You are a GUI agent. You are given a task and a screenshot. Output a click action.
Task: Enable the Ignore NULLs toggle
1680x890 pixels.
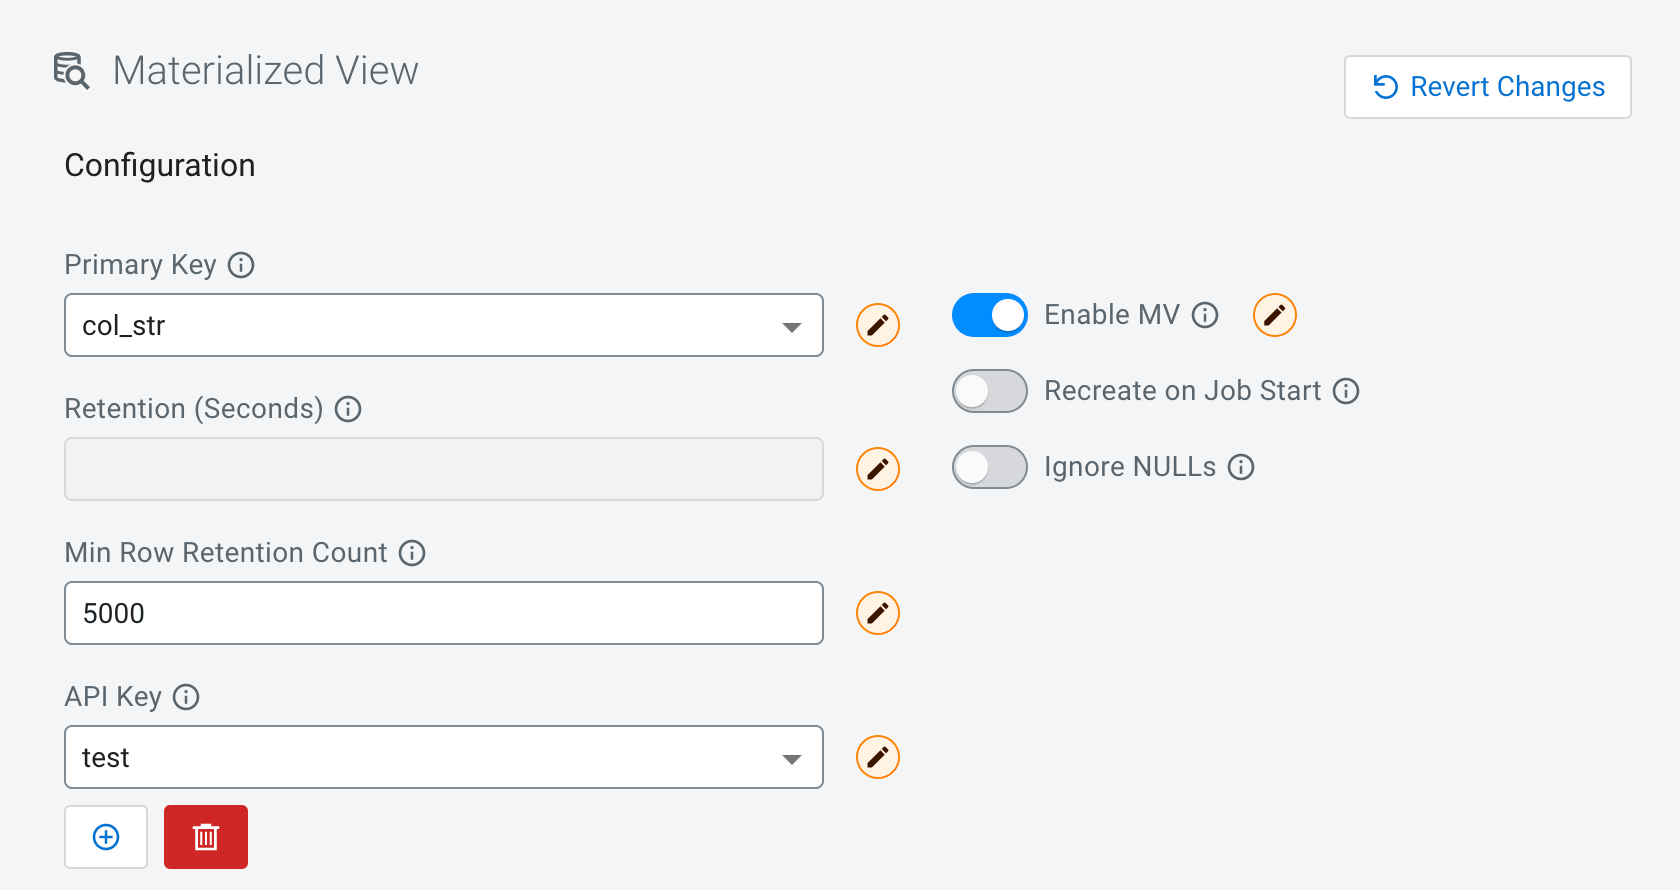(989, 467)
